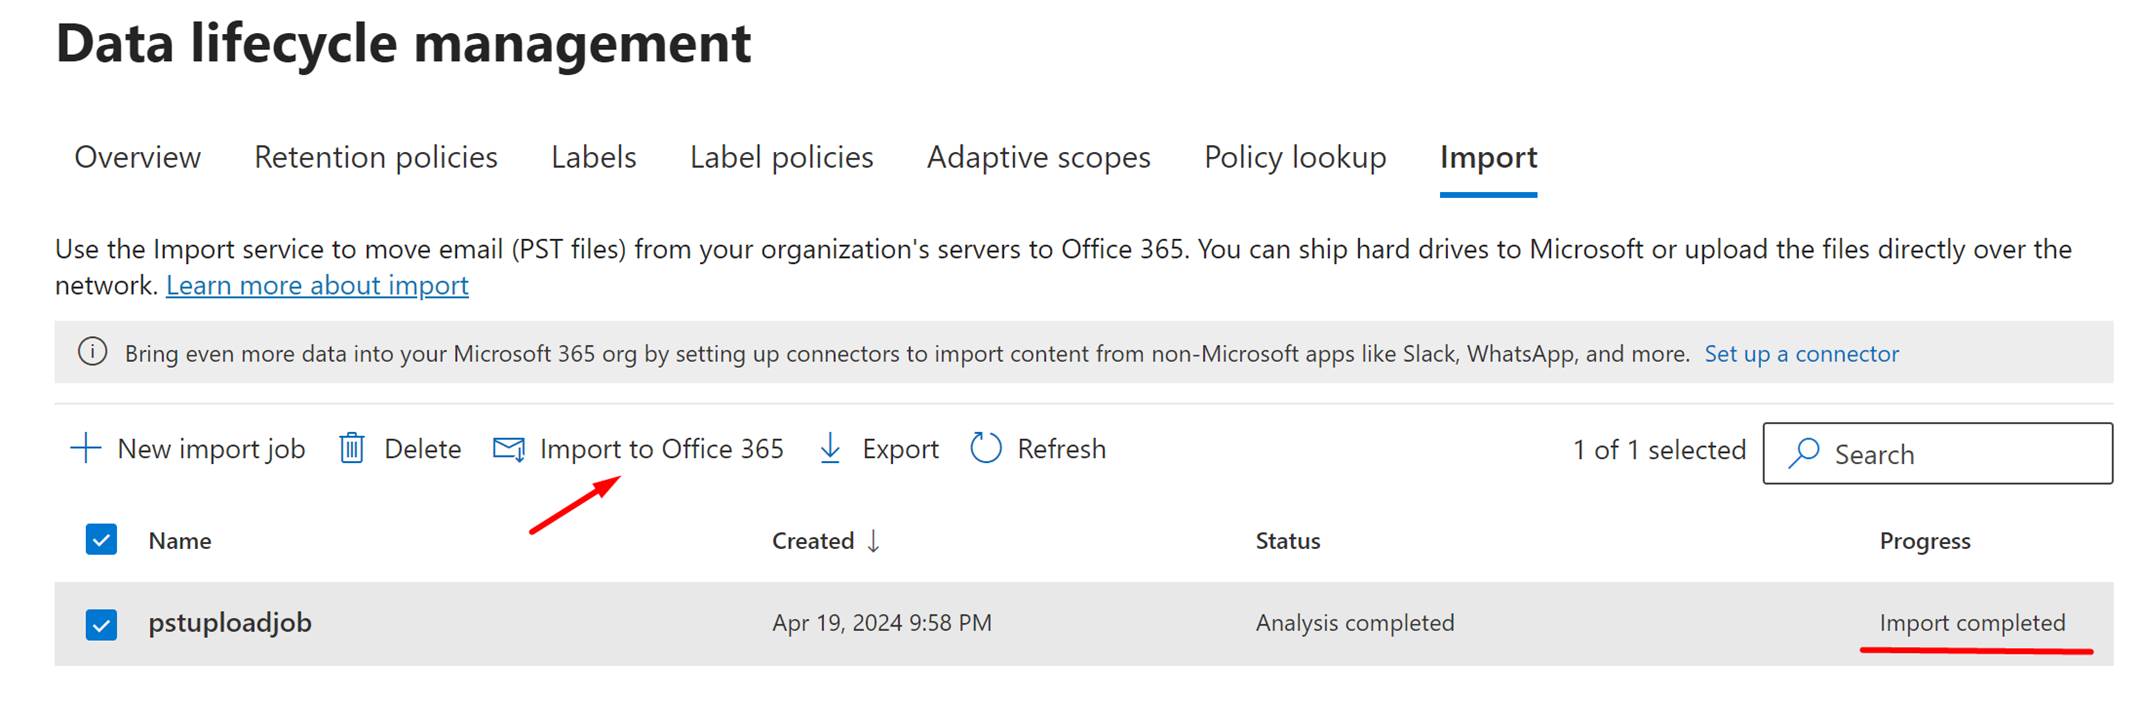Go to the Adaptive scopes tab
Viewport: 2143px width, 702px height.
[1038, 157]
